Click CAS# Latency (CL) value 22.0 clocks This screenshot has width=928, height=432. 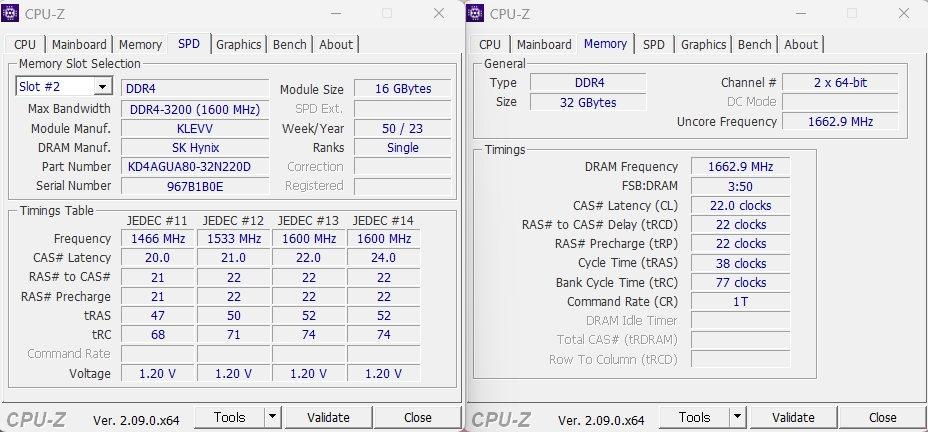click(x=740, y=205)
